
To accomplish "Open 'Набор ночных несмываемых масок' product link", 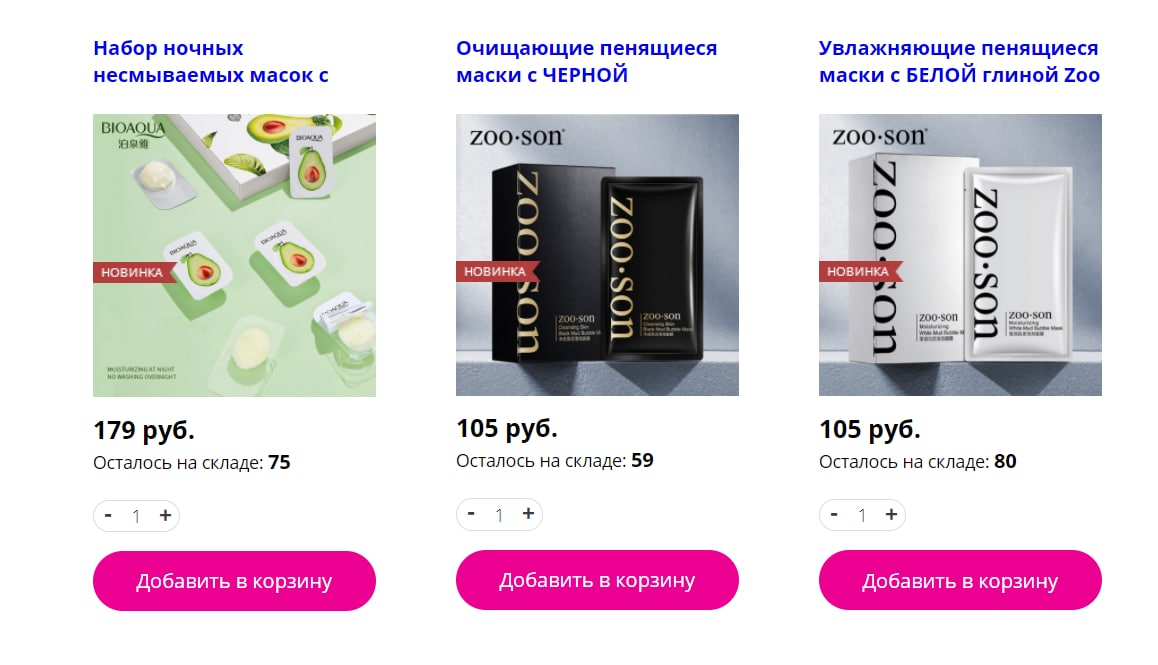I will (211, 61).
